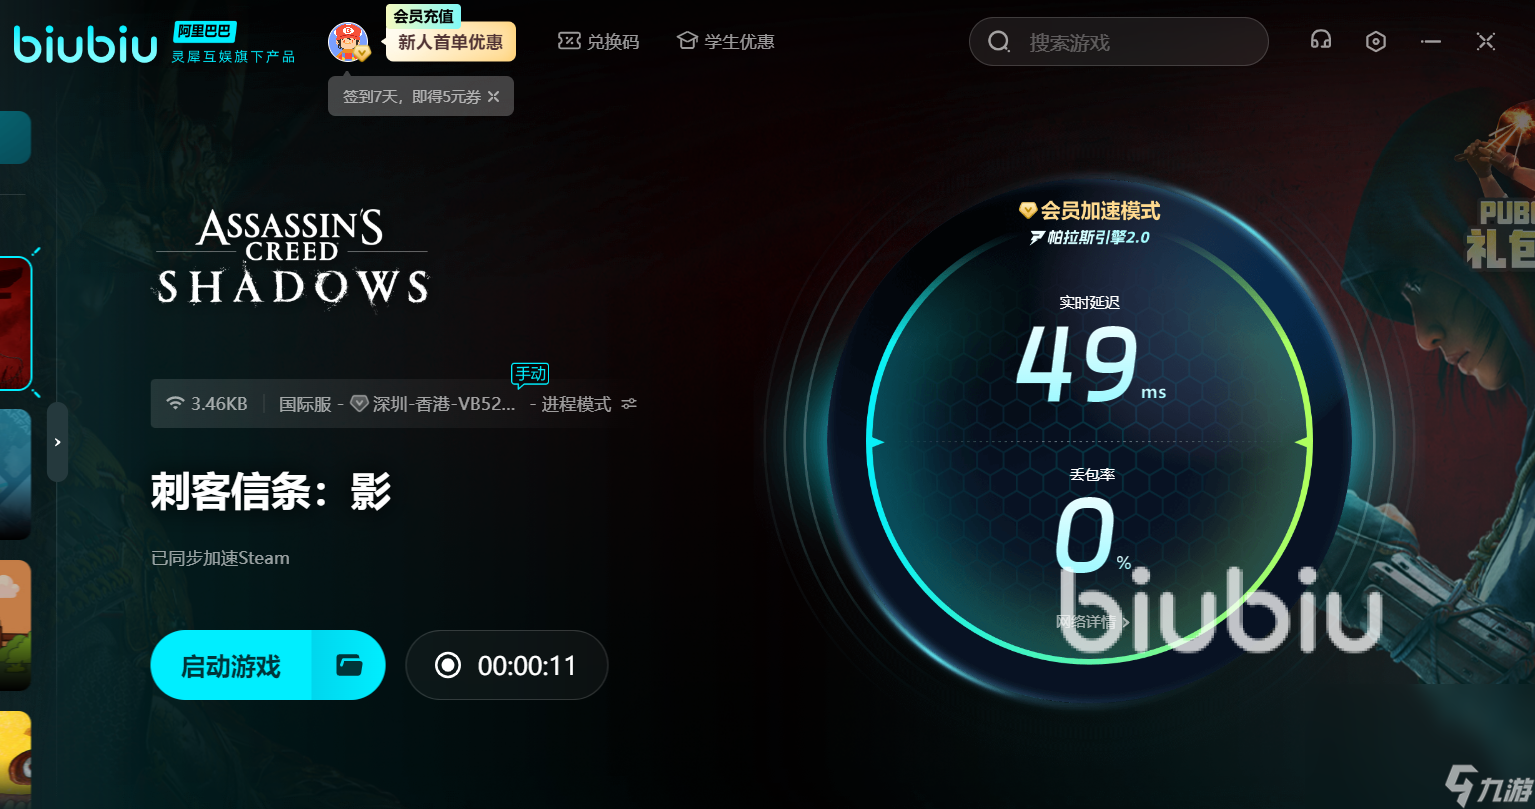Close the biubiu window
Viewport: 1535px width, 809px height.
(x=1486, y=41)
